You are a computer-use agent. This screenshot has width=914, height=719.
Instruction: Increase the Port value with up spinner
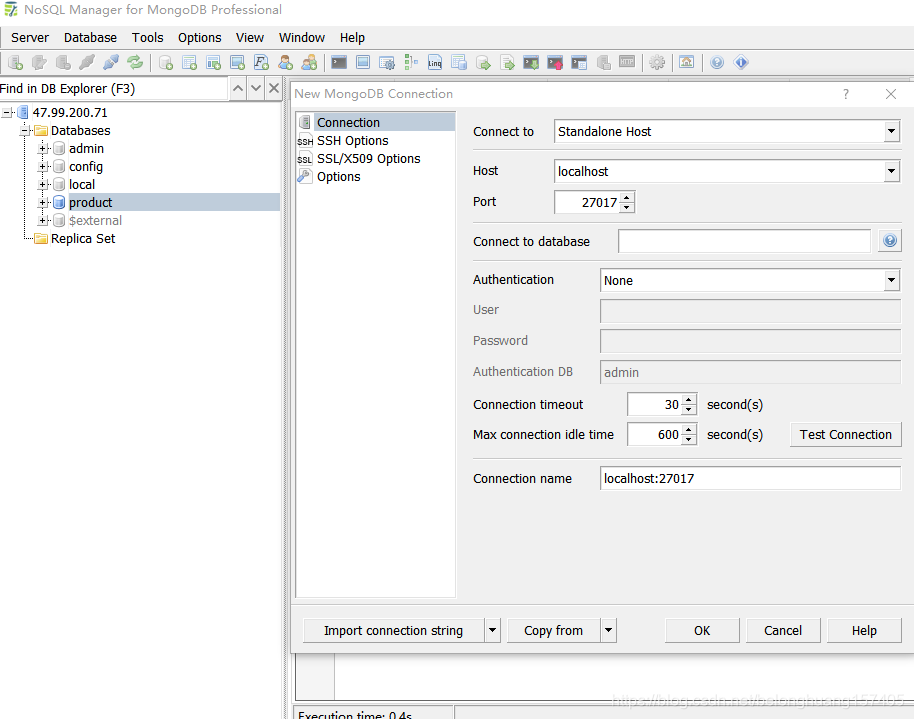click(627, 197)
